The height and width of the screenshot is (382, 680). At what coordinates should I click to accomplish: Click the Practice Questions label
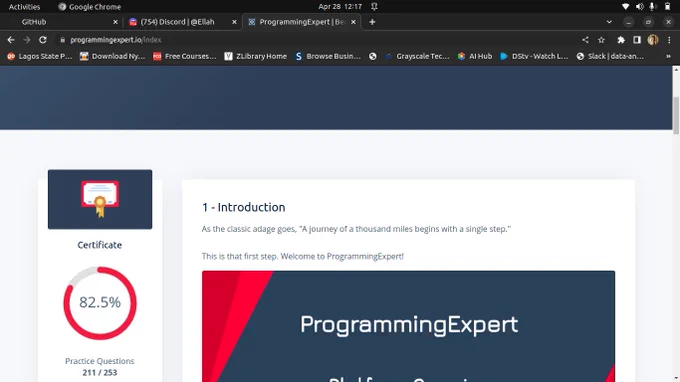[x=100, y=361]
